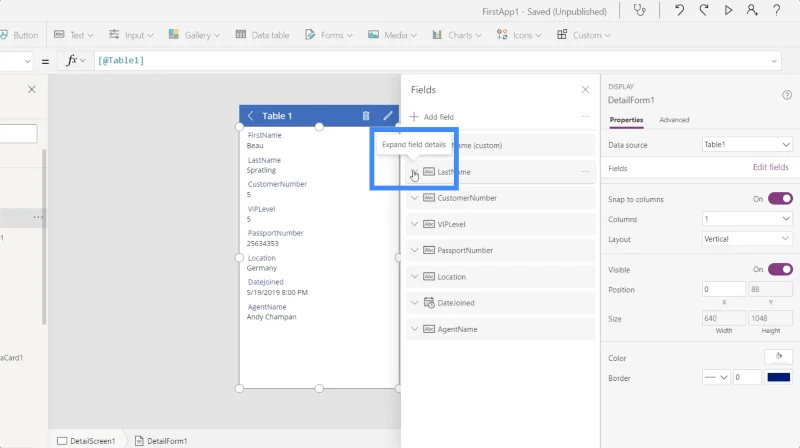The width and height of the screenshot is (800, 448).
Task: Open the Gallery insert menu
Action: 194,35
